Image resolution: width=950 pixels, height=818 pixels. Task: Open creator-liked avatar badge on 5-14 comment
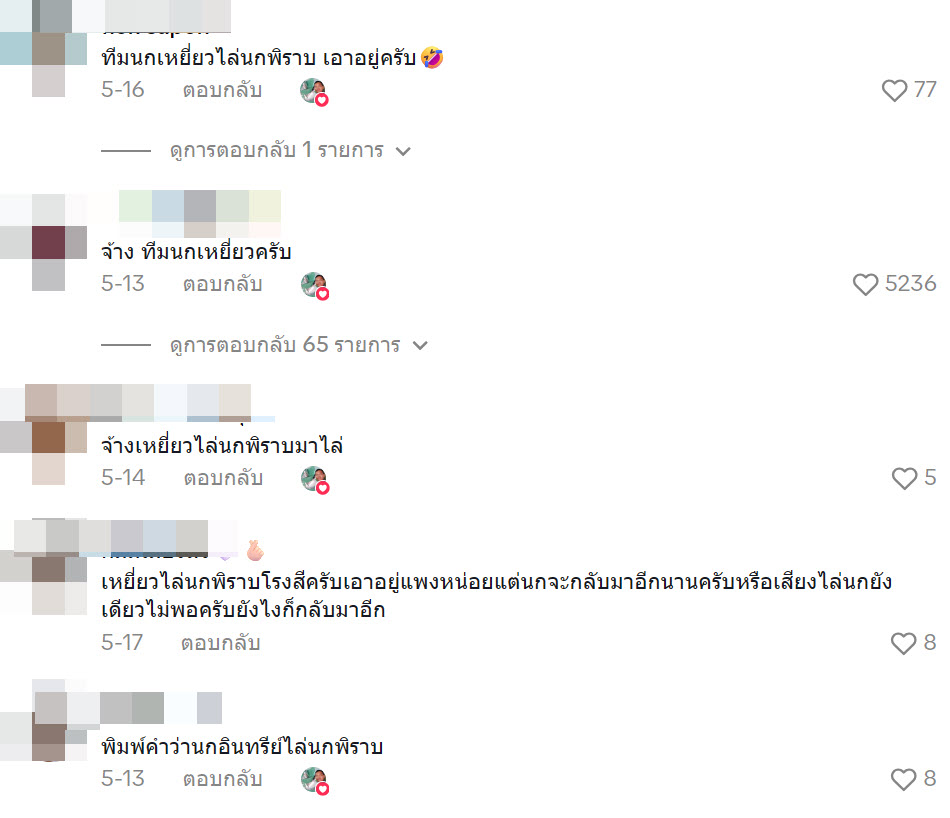pyautogui.click(x=315, y=480)
